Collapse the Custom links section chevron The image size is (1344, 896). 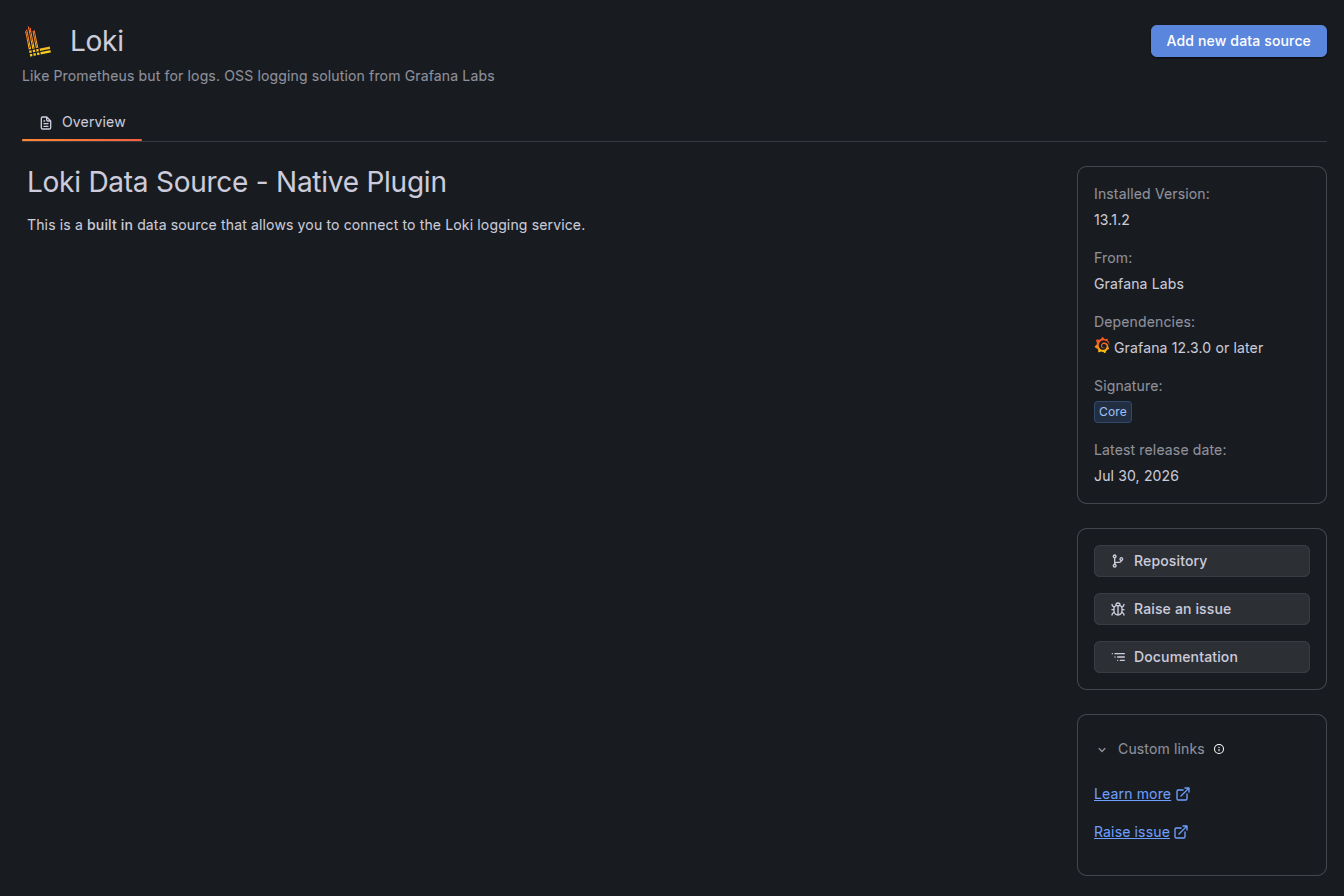(x=1102, y=749)
